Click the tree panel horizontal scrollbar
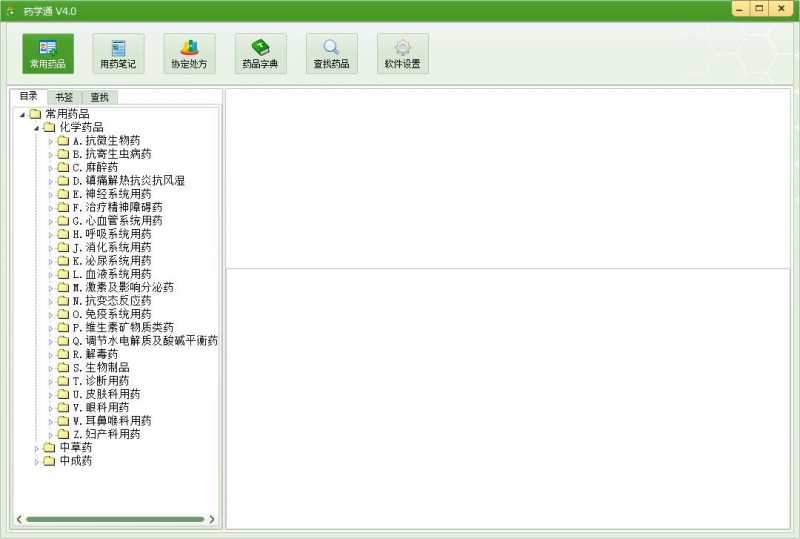This screenshot has height=539, width=800. [114, 520]
